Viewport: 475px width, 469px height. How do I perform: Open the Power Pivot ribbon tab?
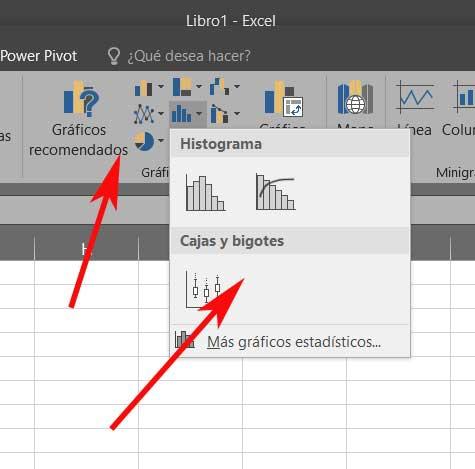pos(39,56)
